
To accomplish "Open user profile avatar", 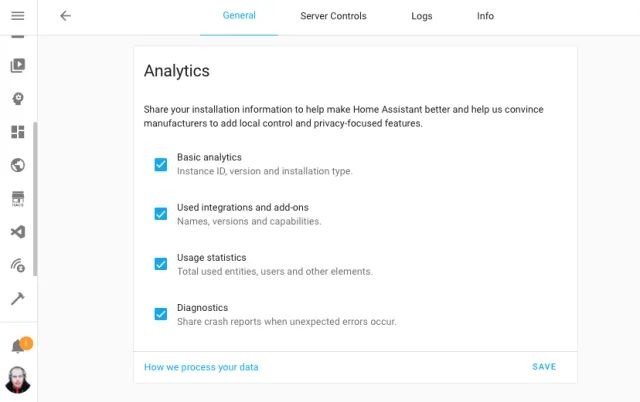I will (x=18, y=380).
